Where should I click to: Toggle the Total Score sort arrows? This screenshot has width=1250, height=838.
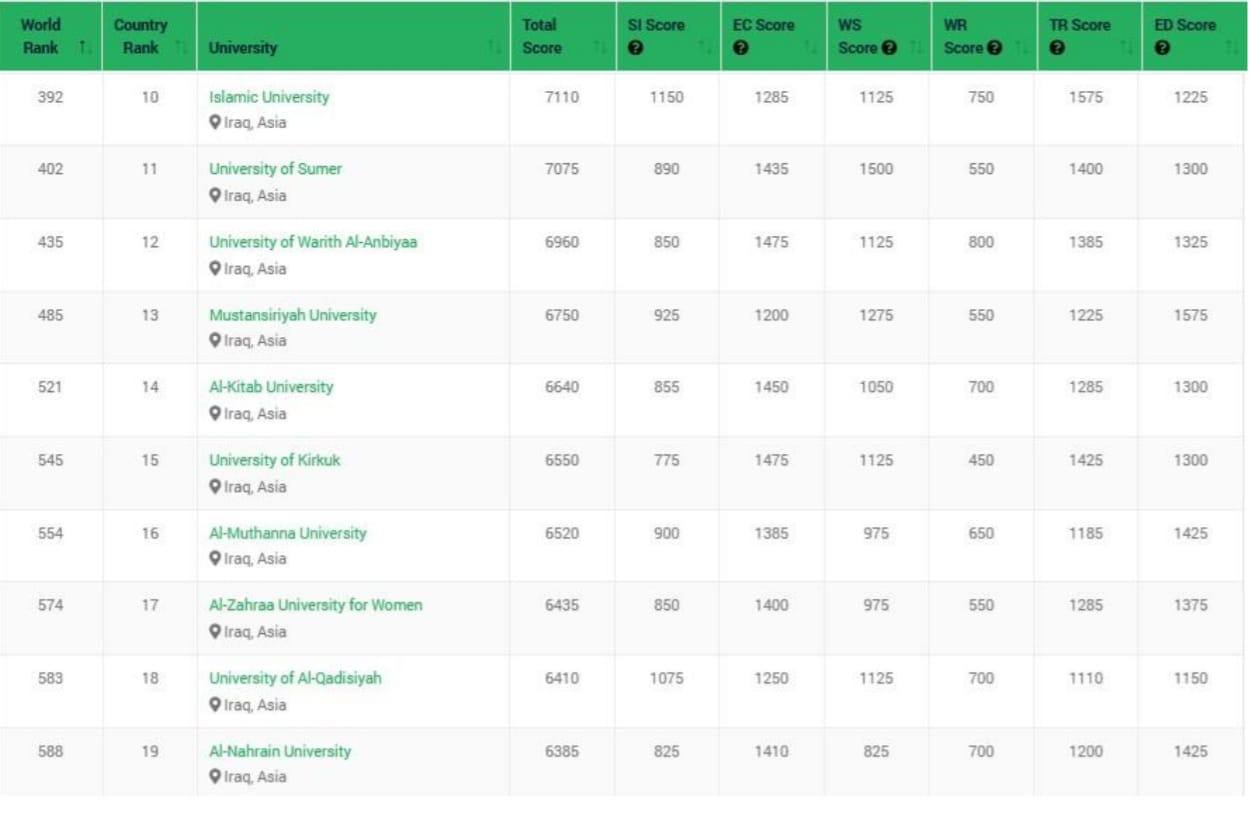click(x=599, y=48)
